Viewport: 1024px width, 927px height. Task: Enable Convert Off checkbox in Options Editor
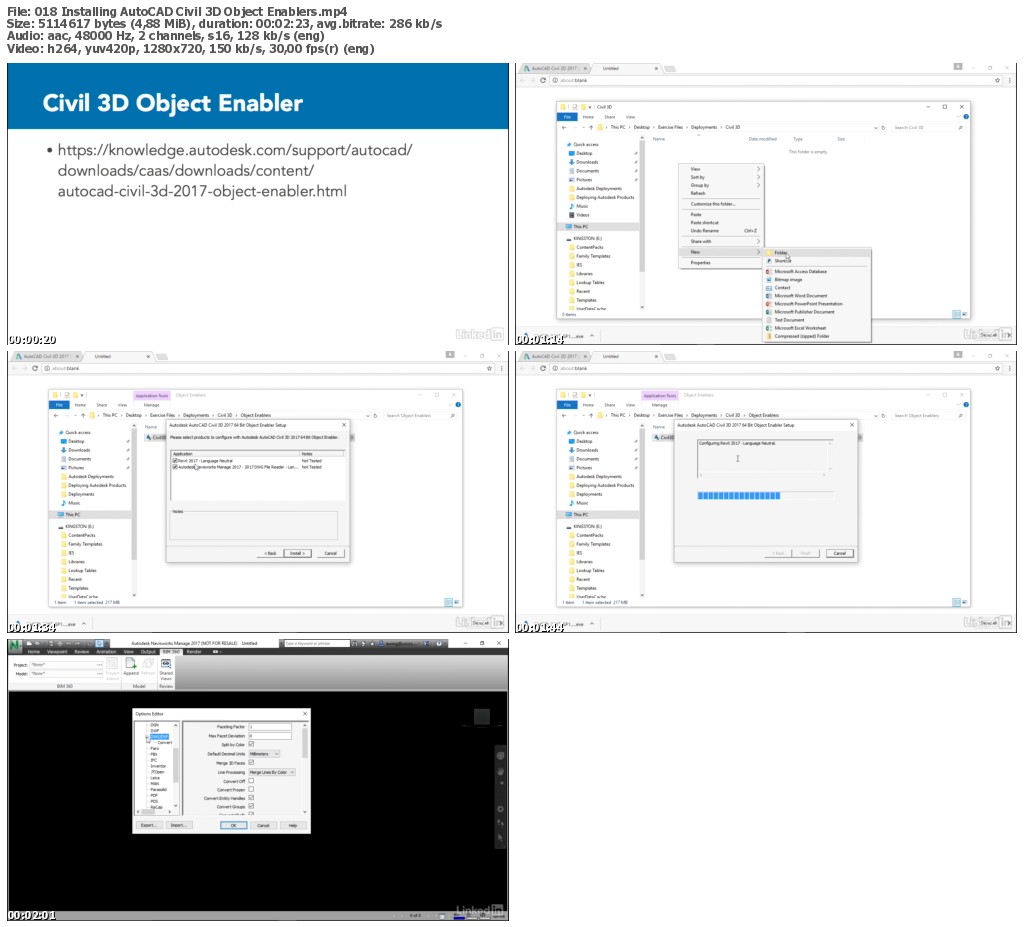[251, 781]
